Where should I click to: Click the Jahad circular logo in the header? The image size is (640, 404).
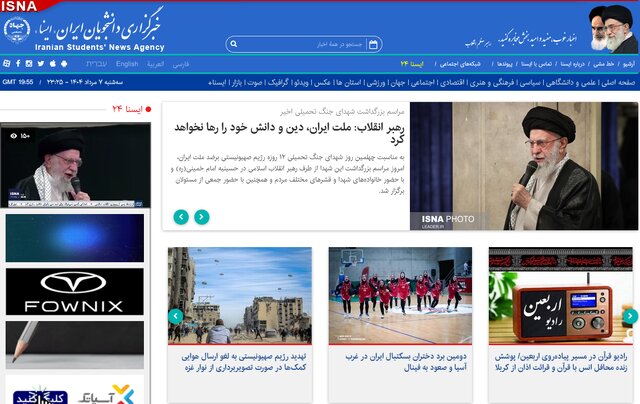pyautogui.click(x=17, y=30)
